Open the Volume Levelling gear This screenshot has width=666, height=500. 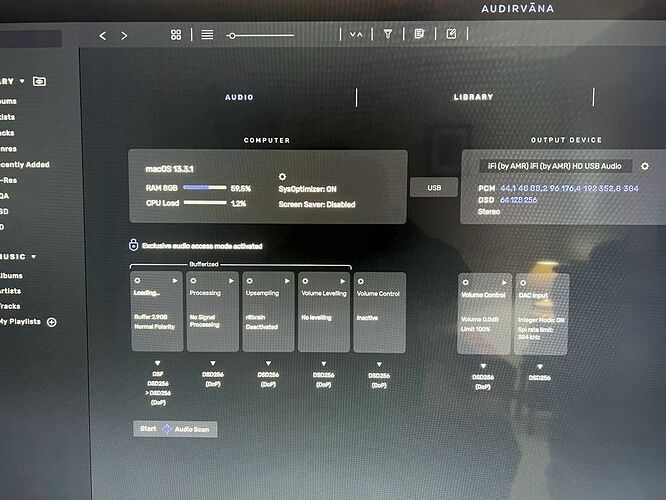click(305, 281)
